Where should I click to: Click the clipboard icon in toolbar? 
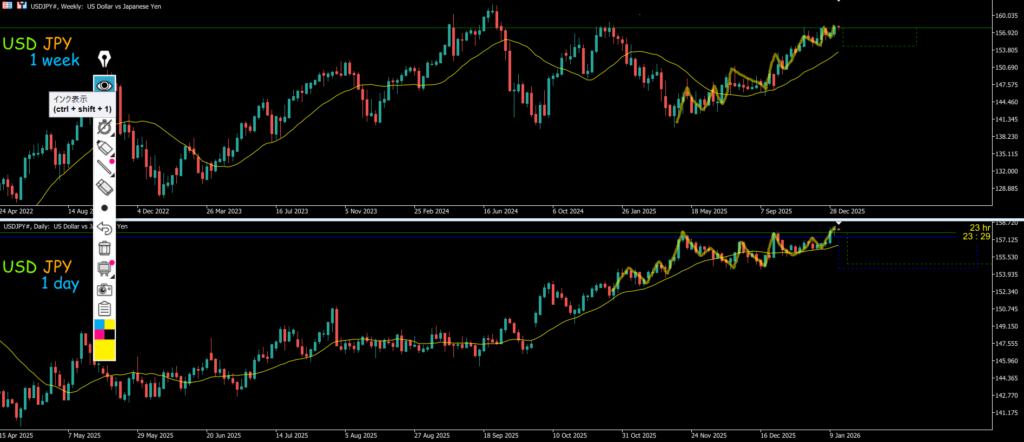[x=104, y=308]
